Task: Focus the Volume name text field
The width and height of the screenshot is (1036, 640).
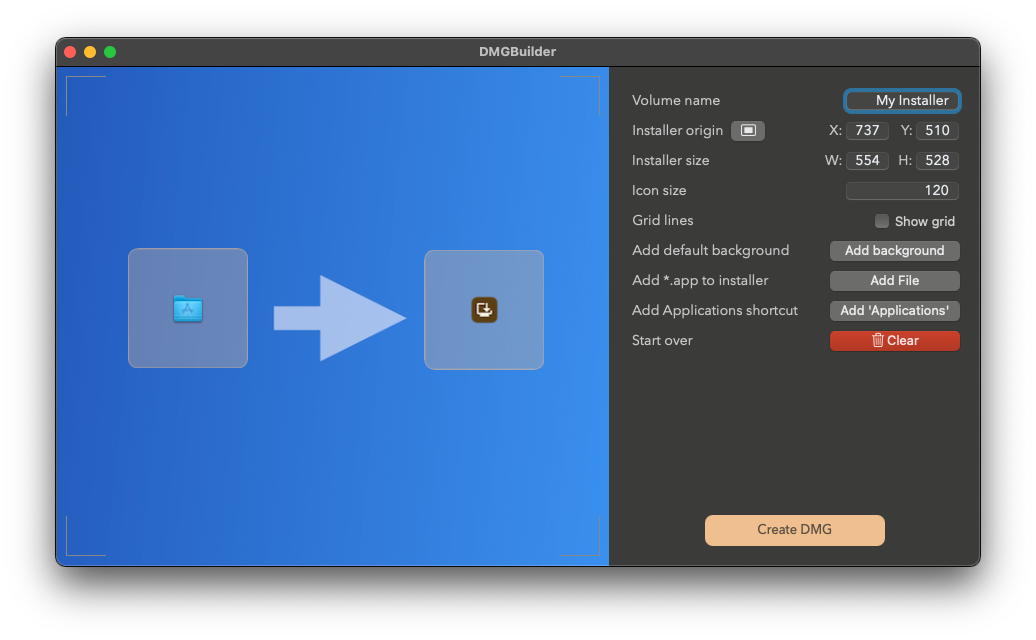Action: coord(902,101)
